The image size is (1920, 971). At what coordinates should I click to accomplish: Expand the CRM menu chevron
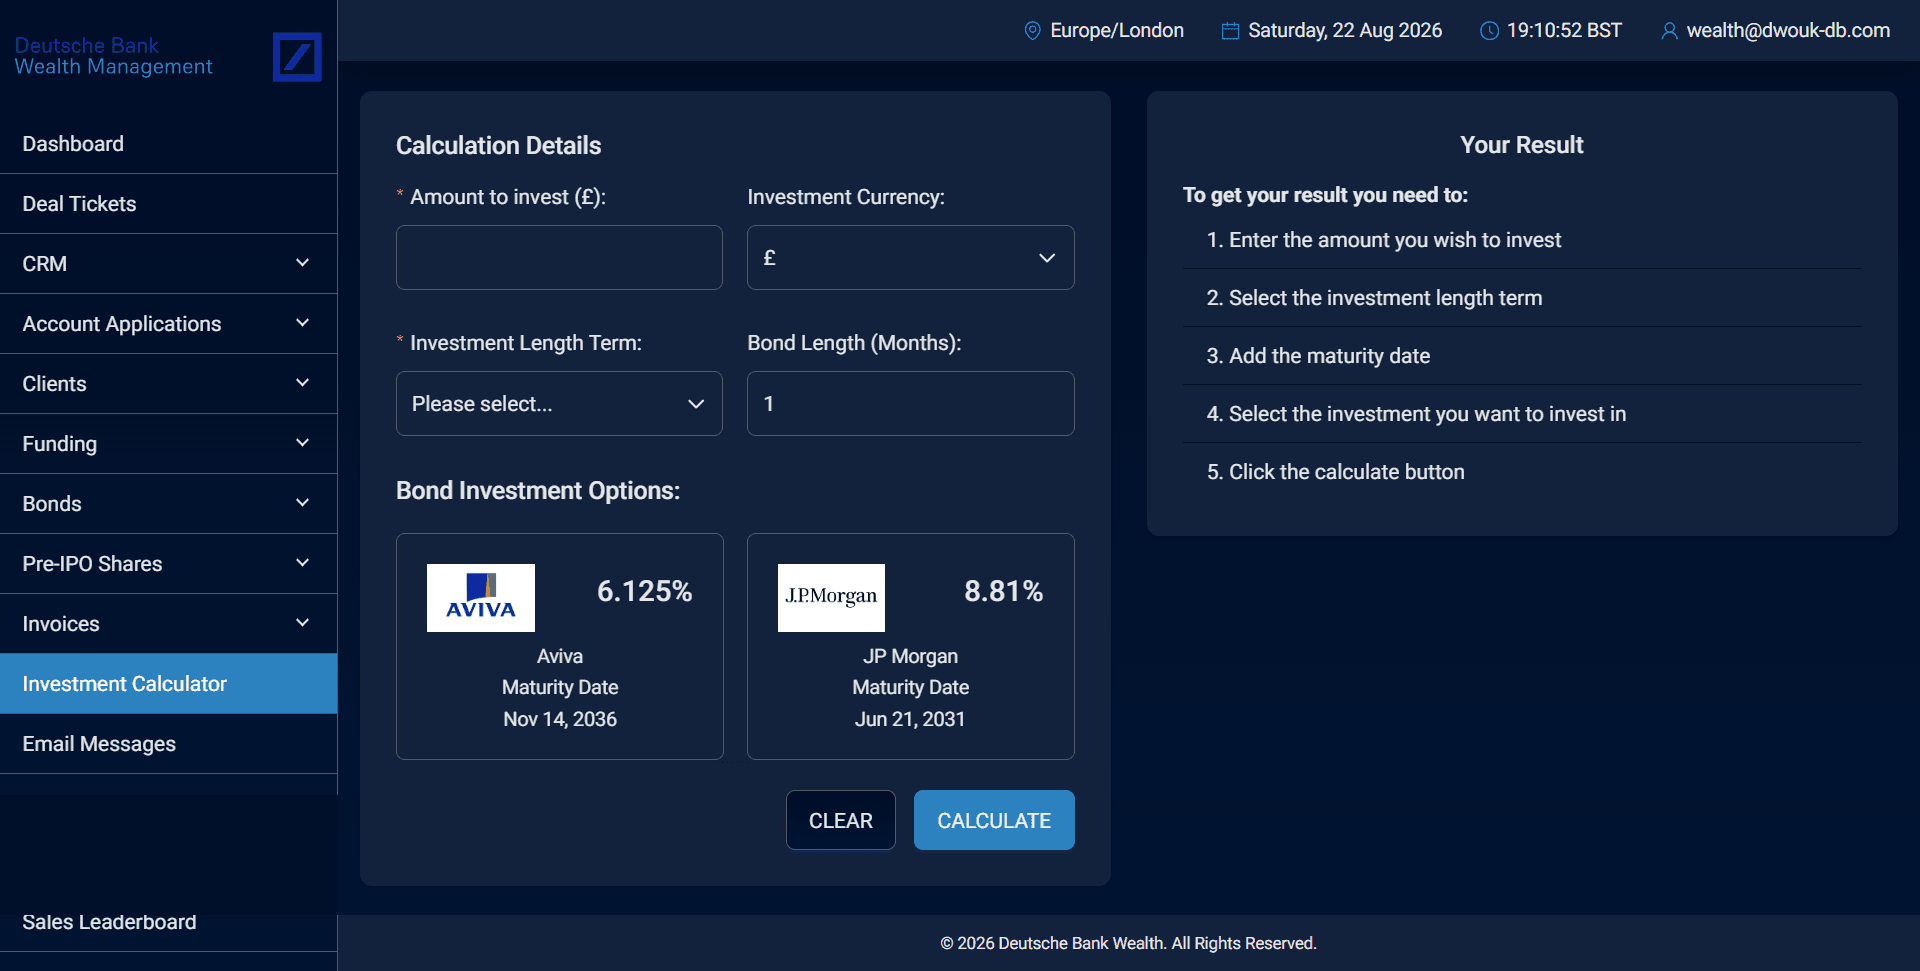(x=303, y=263)
